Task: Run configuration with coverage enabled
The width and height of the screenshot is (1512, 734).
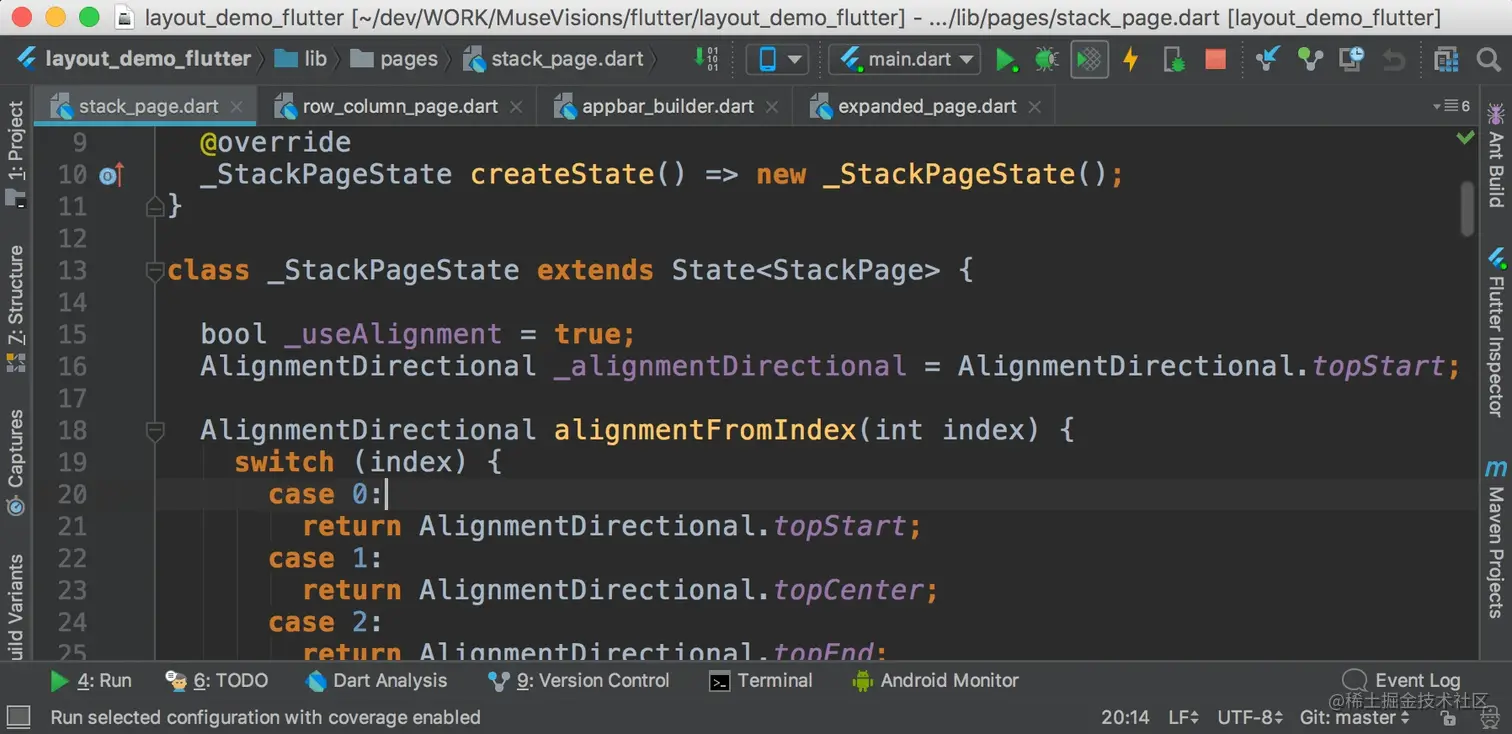Action: tap(1089, 60)
